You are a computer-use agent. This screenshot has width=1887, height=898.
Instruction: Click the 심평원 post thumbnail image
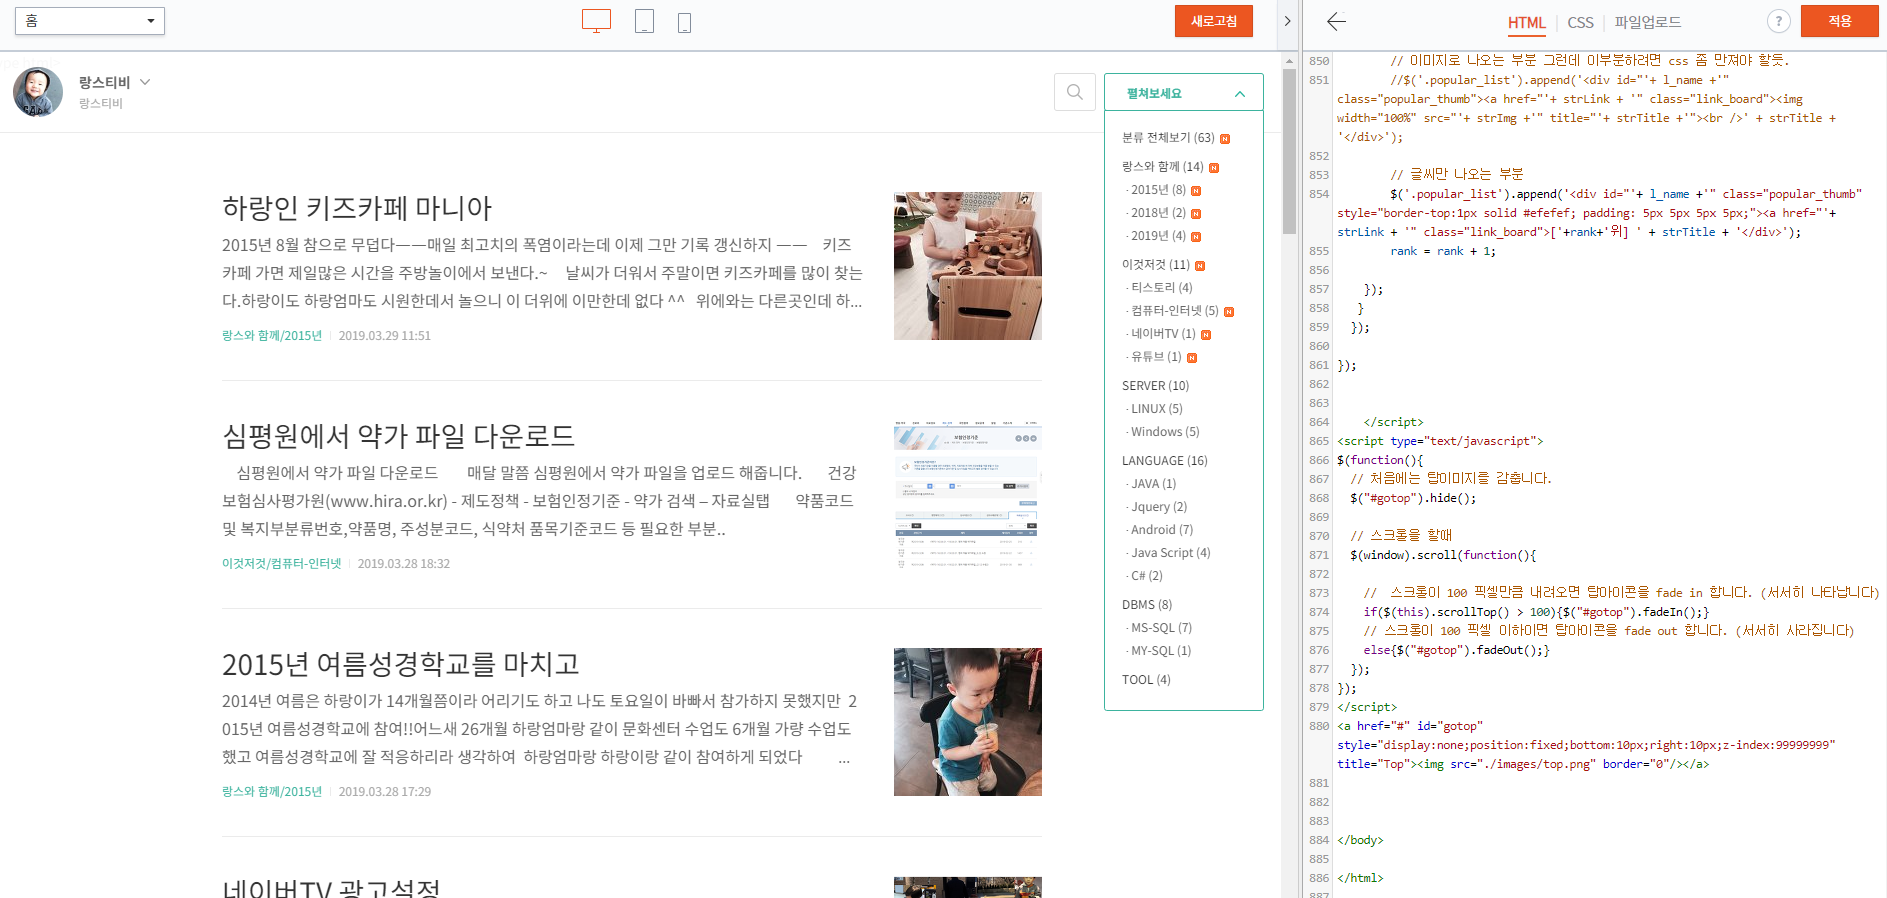point(968,494)
